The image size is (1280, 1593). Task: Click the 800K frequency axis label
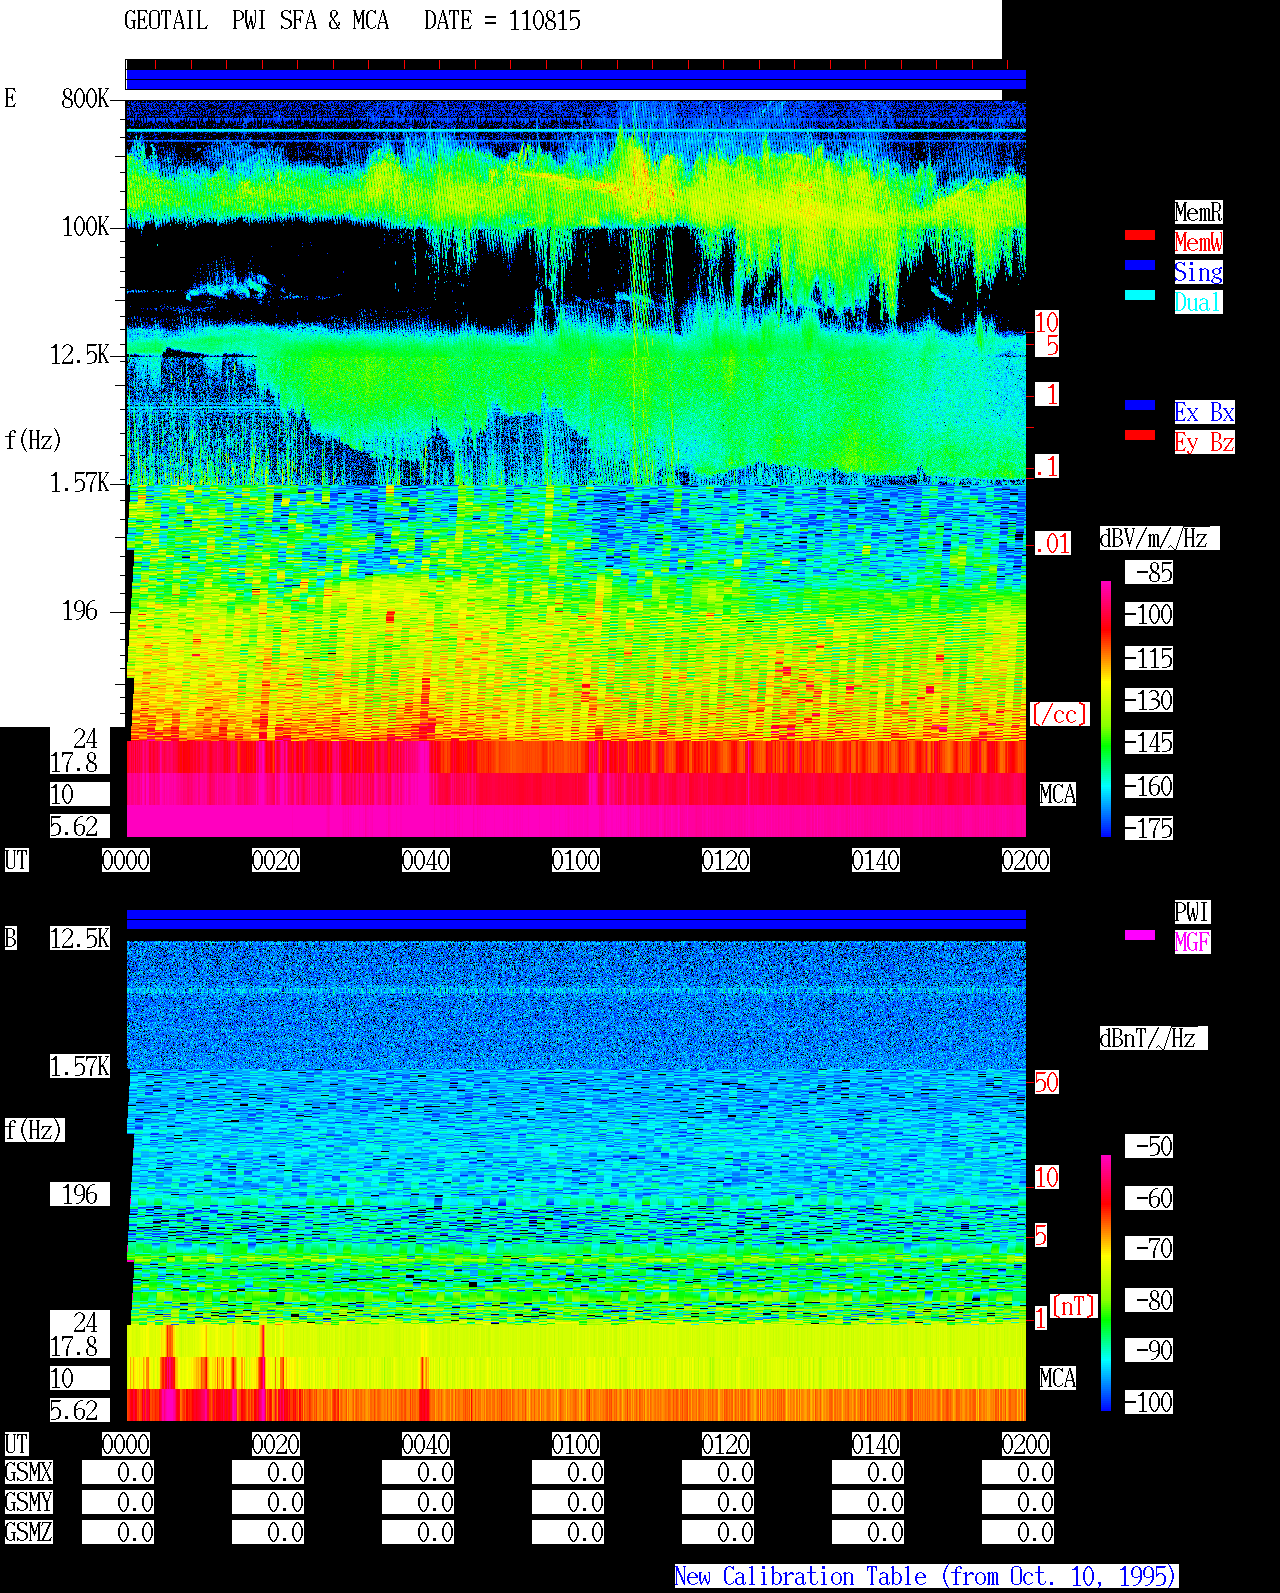[85, 98]
